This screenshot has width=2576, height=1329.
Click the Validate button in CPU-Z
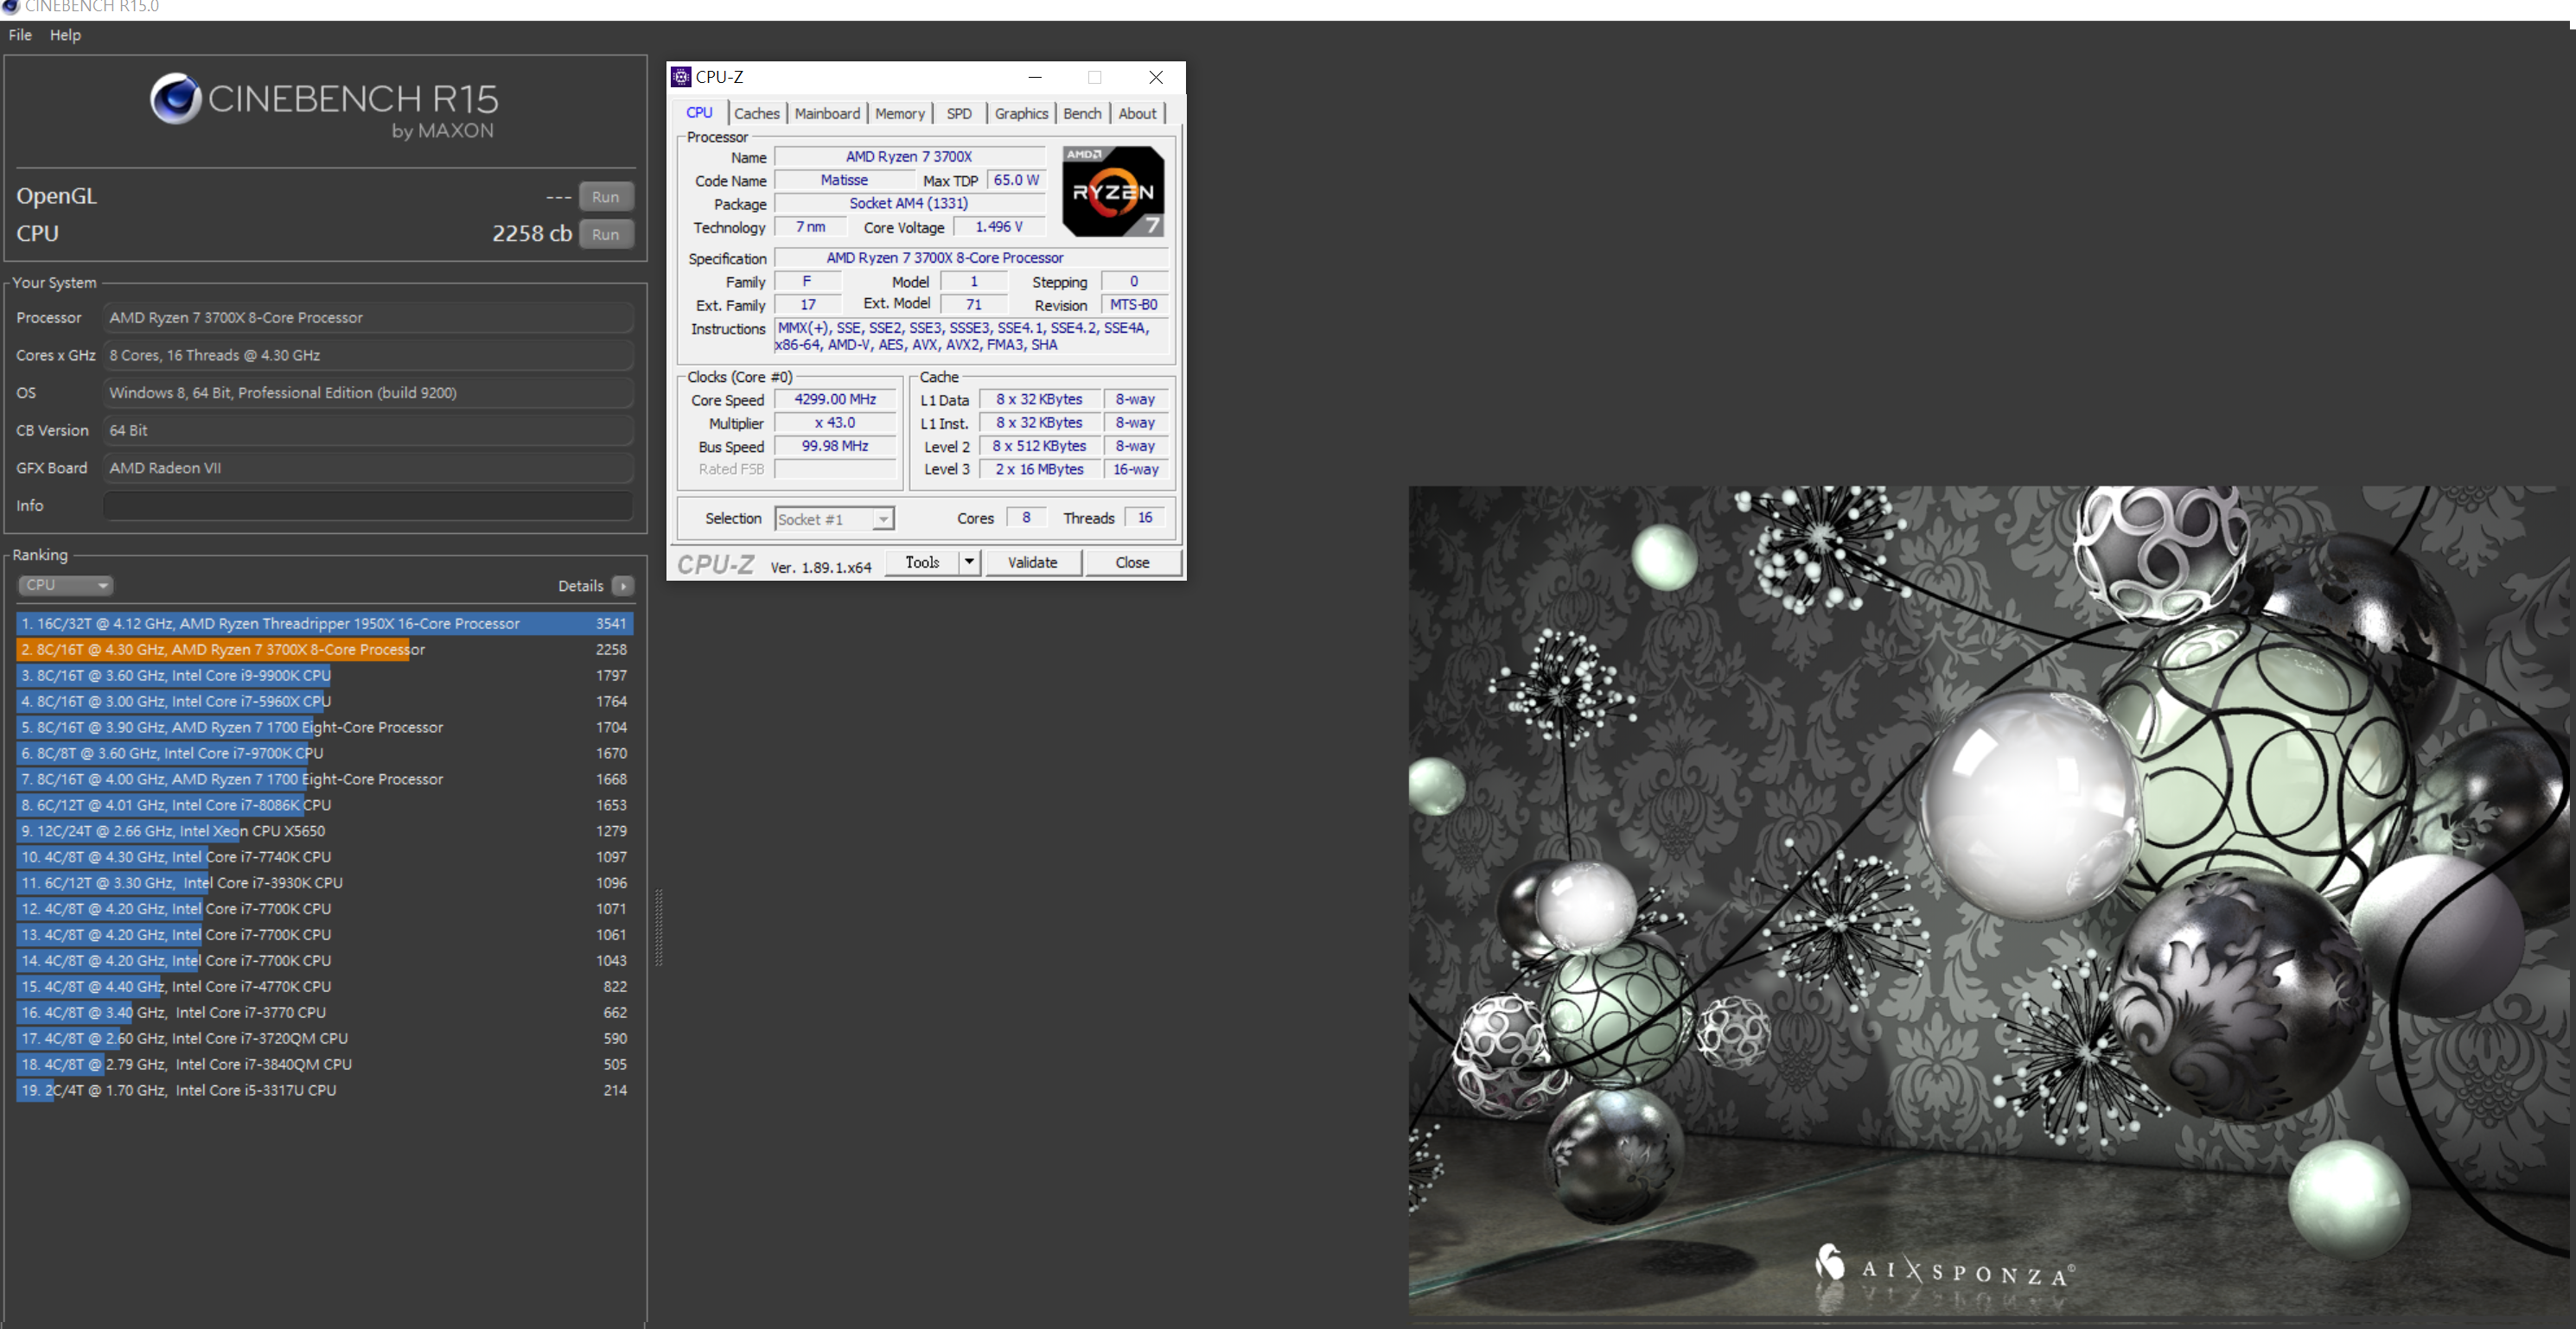coord(1033,563)
